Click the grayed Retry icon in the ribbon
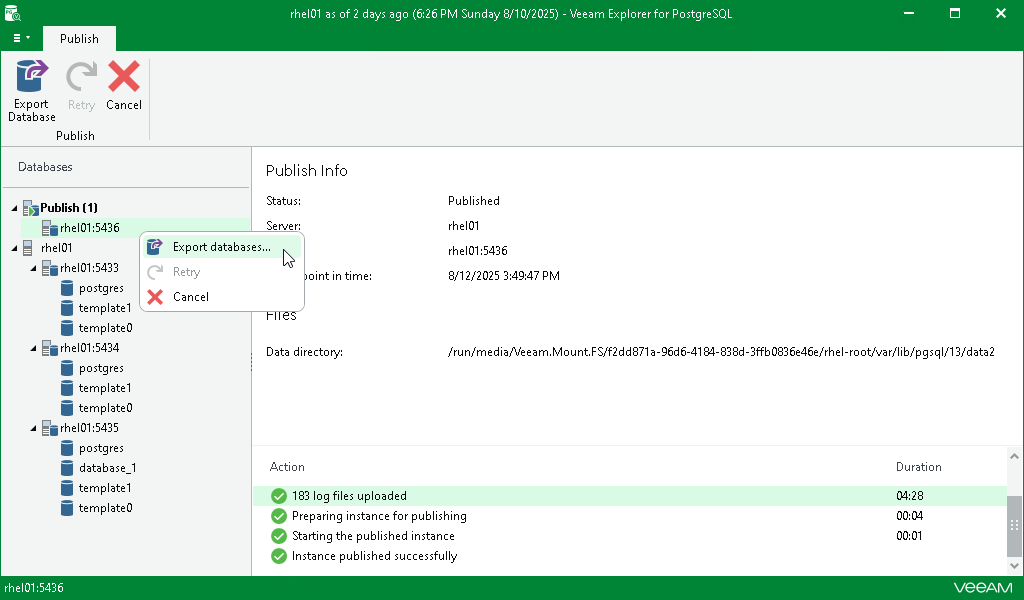 (x=80, y=76)
